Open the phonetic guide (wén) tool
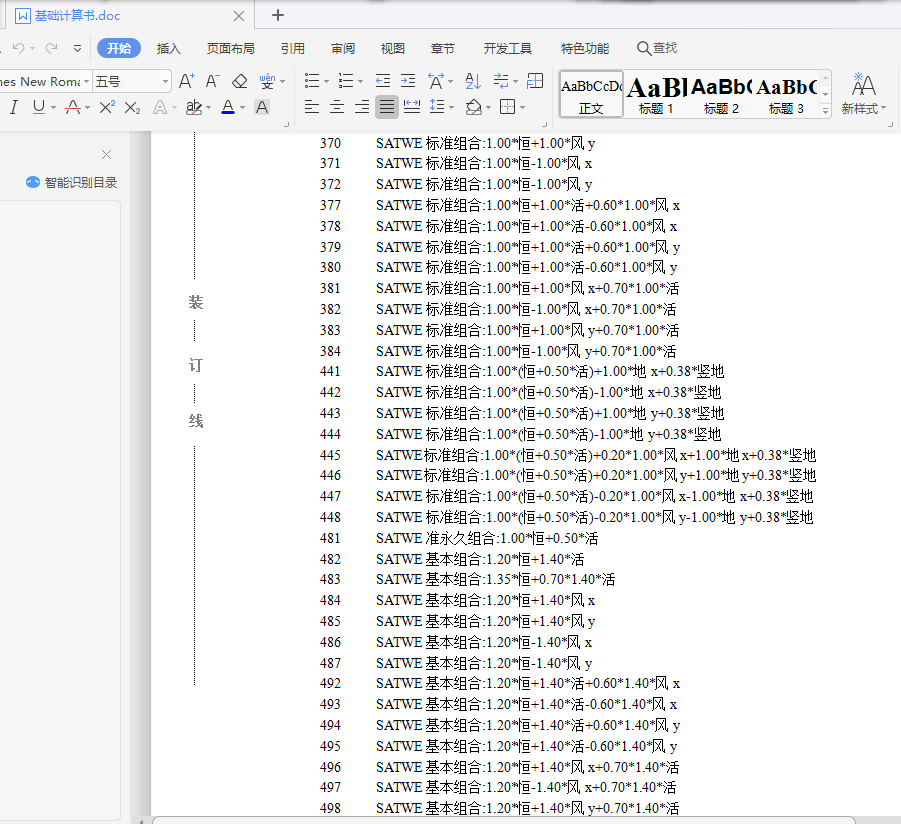Image resolution: width=901 pixels, height=824 pixels. click(267, 81)
